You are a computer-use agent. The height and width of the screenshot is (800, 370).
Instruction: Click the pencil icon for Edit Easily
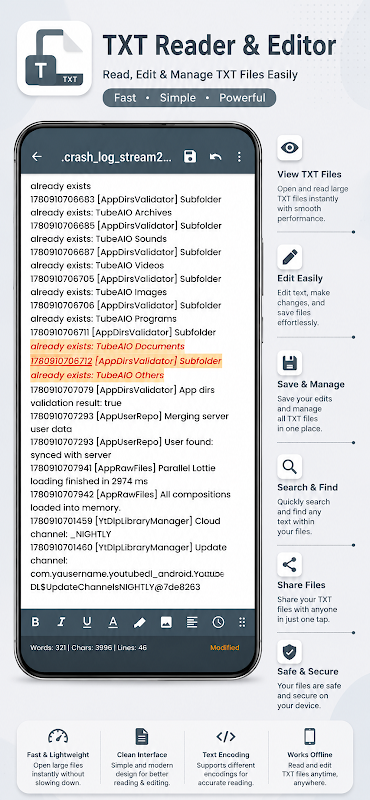[x=290, y=257]
